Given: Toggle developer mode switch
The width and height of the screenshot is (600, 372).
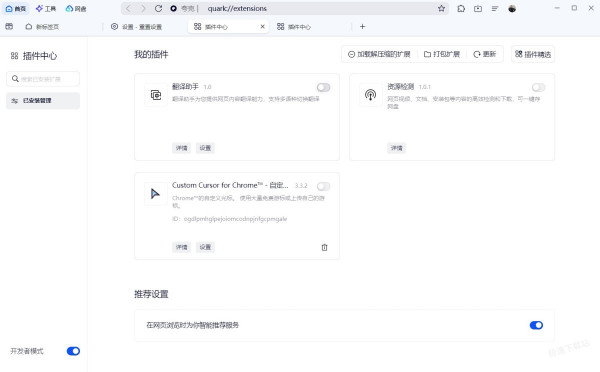Looking at the screenshot, I should pyautogui.click(x=73, y=351).
